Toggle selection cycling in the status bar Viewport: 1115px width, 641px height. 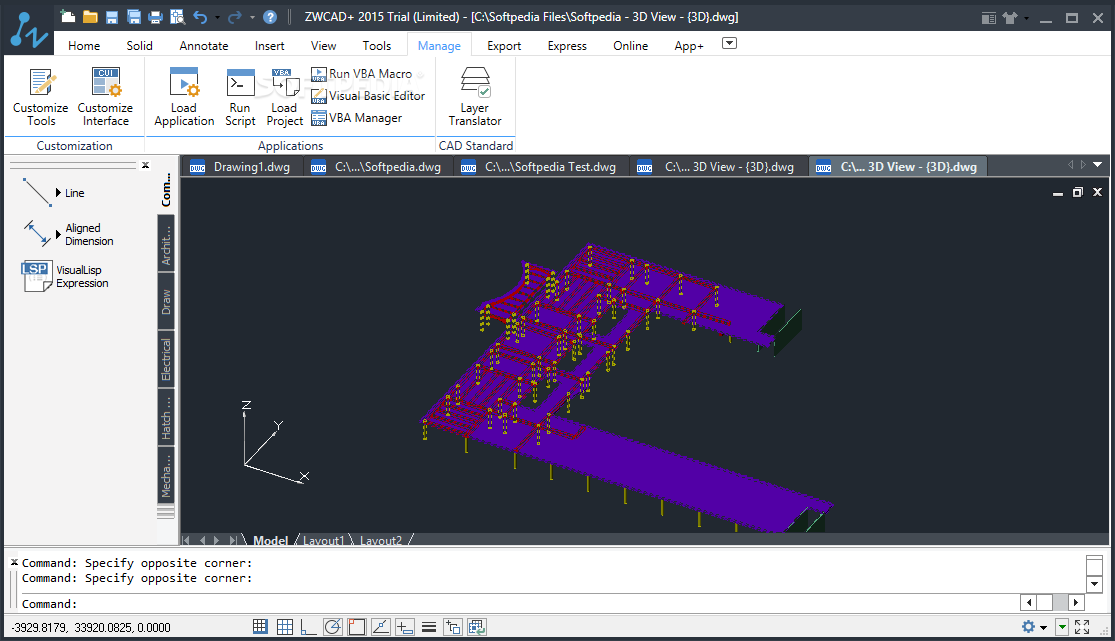point(452,627)
